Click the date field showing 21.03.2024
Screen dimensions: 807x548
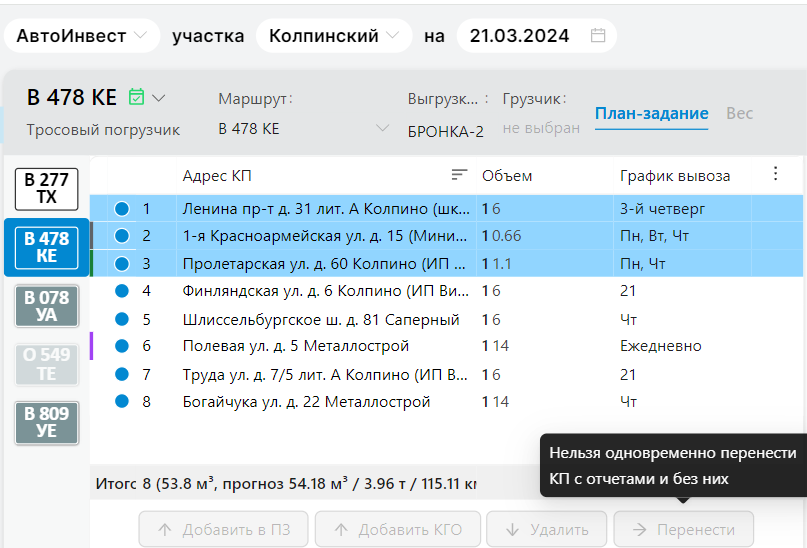[x=520, y=36]
